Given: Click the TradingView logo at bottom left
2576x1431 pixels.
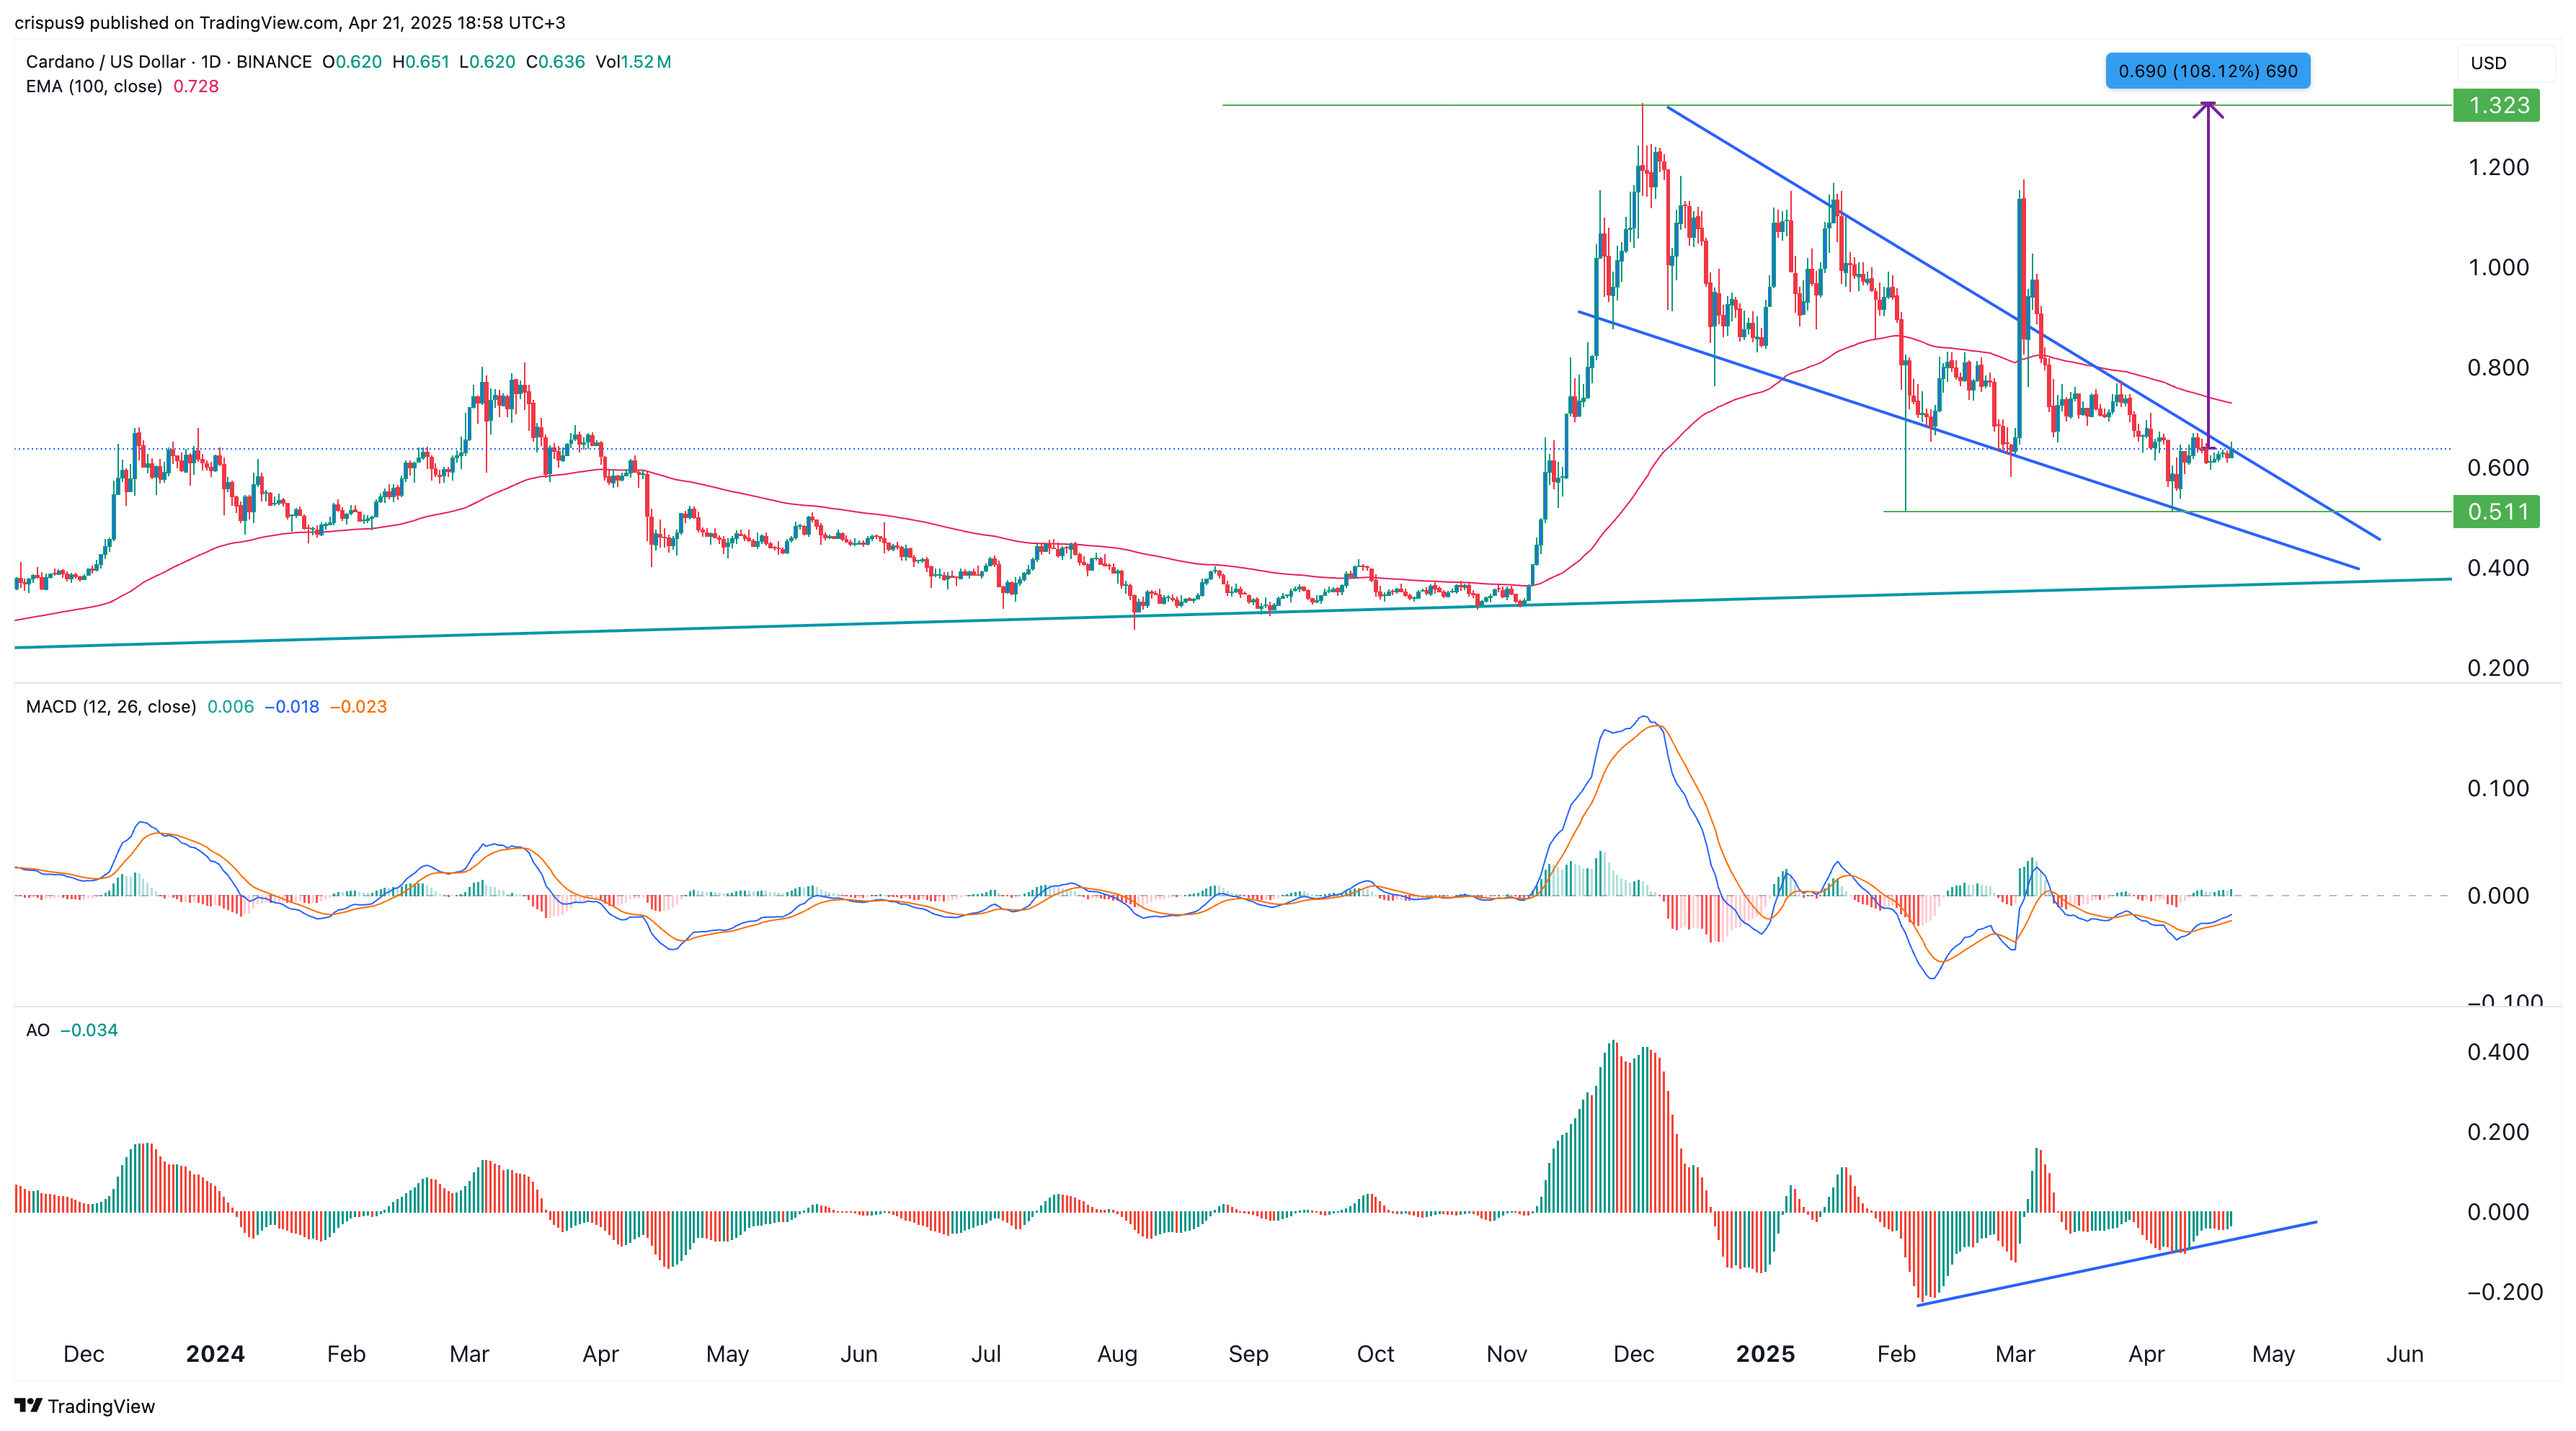Looking at the screenshot, I should point(85,1406).
